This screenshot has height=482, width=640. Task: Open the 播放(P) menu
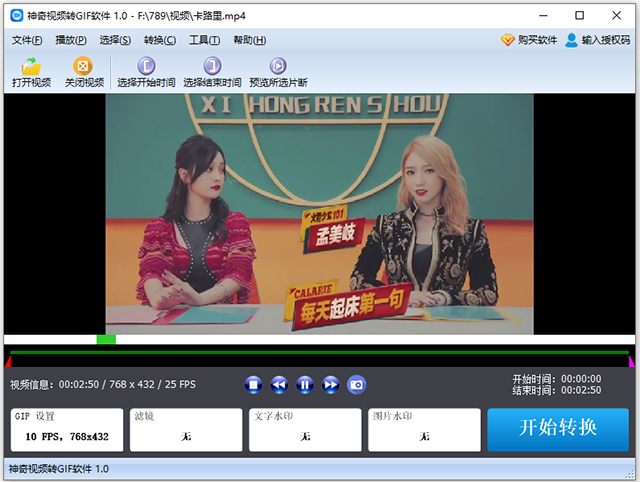71,40
